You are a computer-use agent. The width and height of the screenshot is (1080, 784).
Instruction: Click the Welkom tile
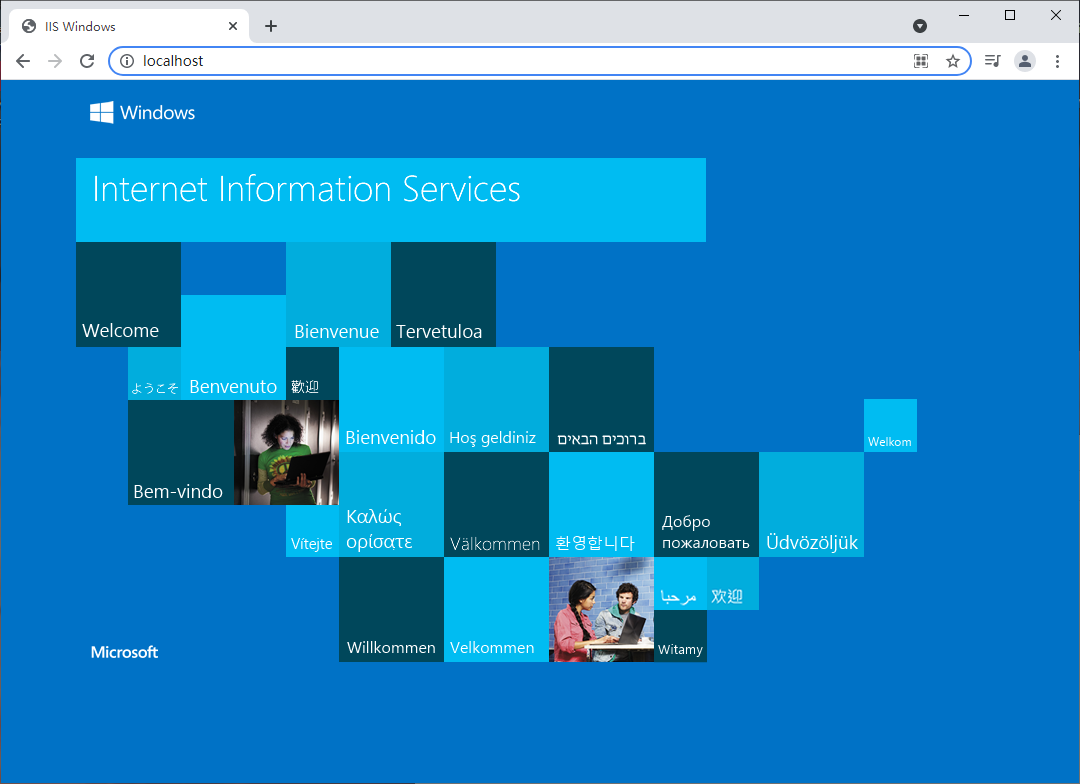point(890,426)
